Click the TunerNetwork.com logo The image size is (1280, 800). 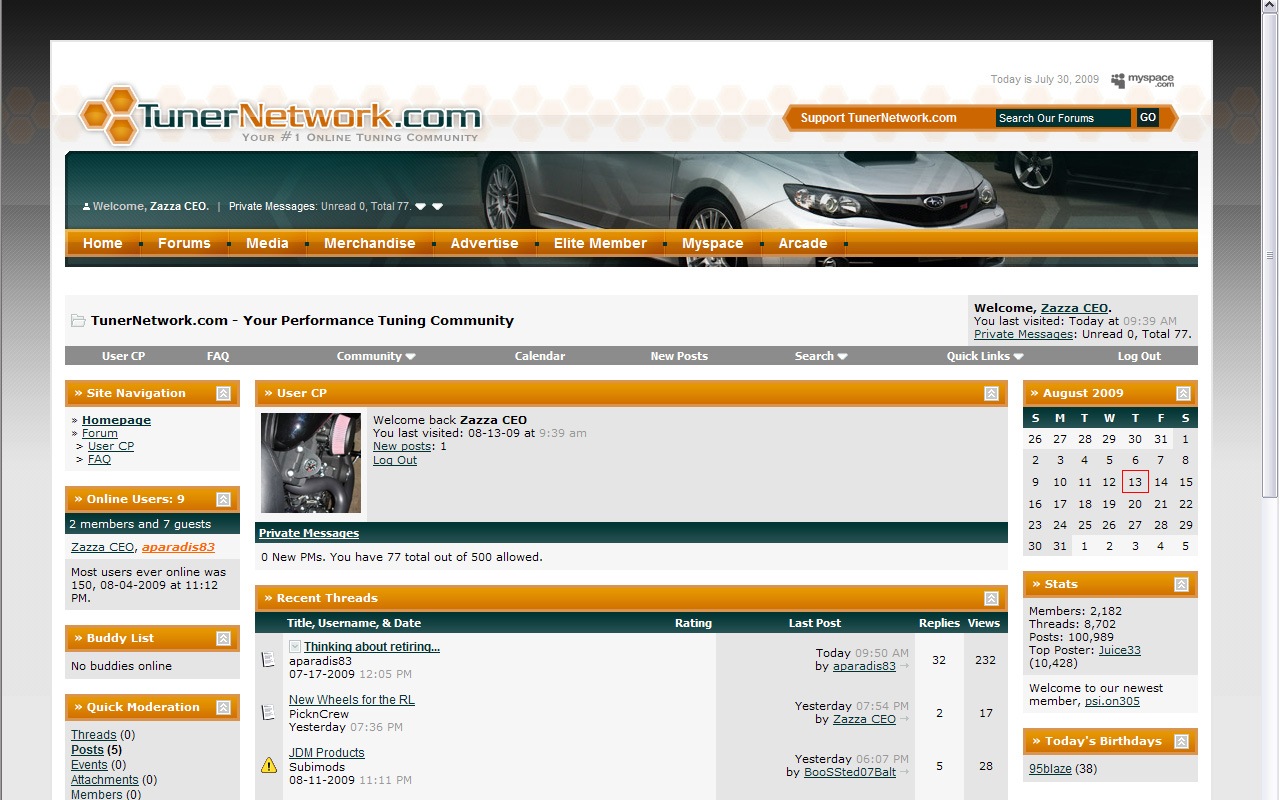tap(280, 115)
